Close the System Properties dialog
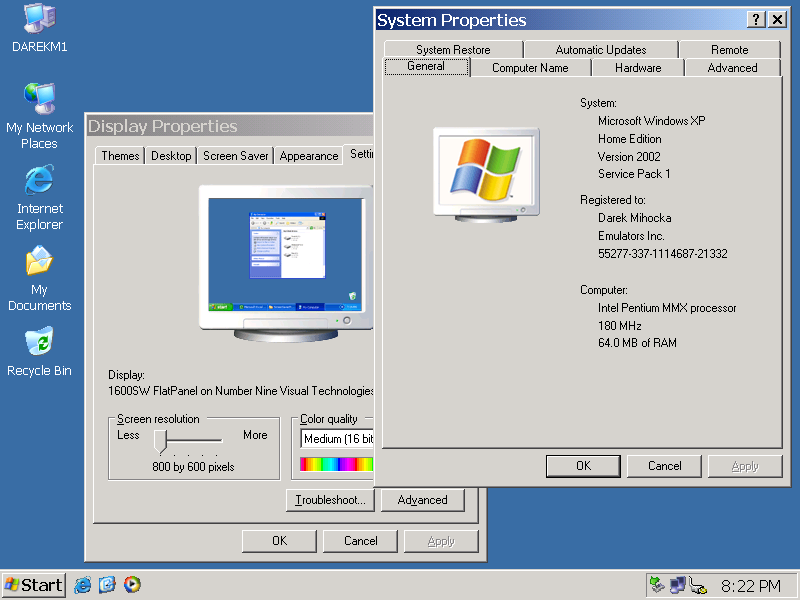 click(x=777, y=20)
